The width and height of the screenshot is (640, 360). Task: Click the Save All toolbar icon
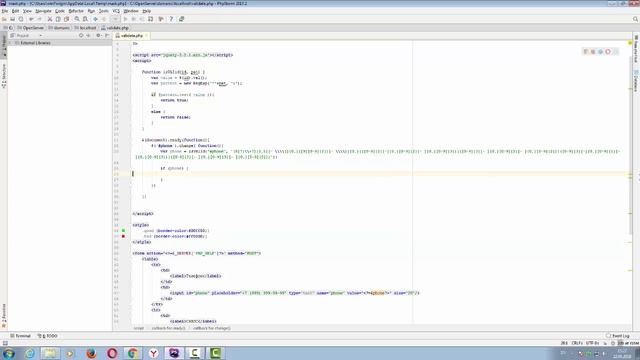coord(13,19)
